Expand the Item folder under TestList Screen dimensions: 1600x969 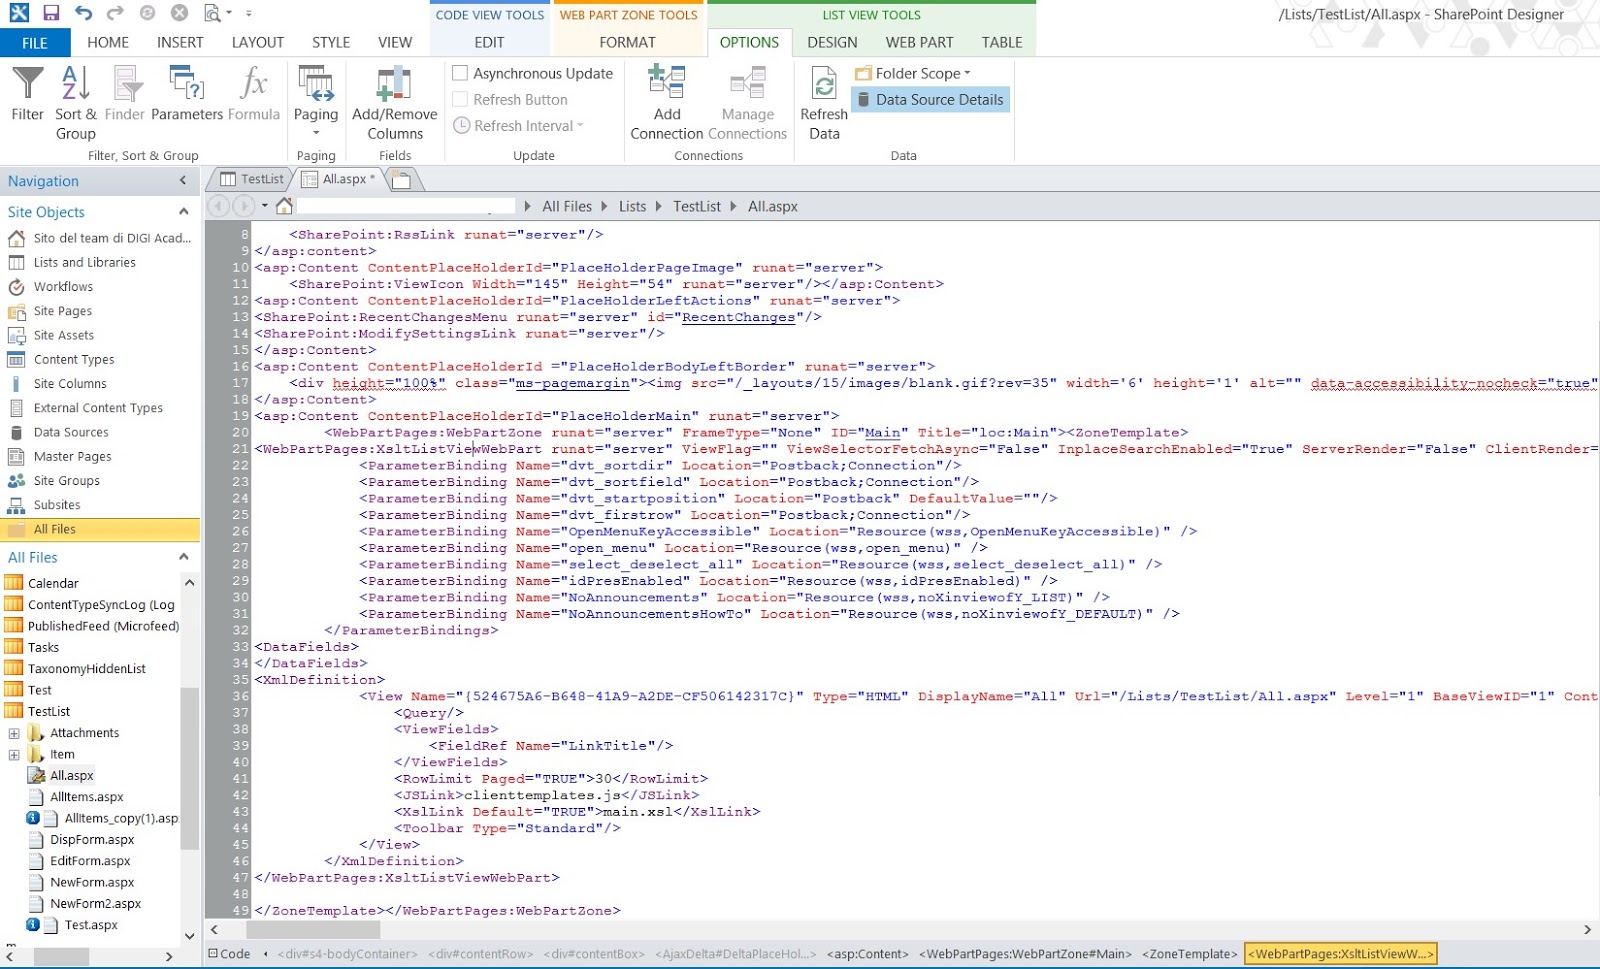16,753
